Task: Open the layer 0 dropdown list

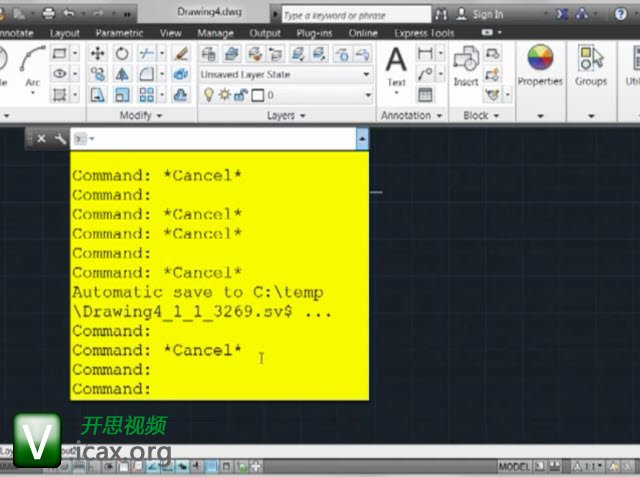Action: (x=368, y=95)
